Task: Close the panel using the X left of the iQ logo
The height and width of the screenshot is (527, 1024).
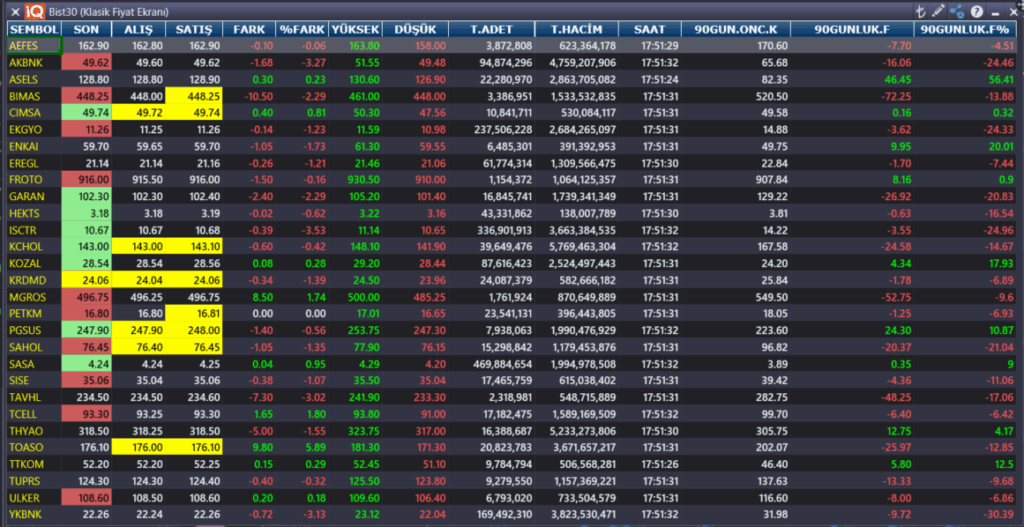Action: pyautogui.click(x=16, y=12)
